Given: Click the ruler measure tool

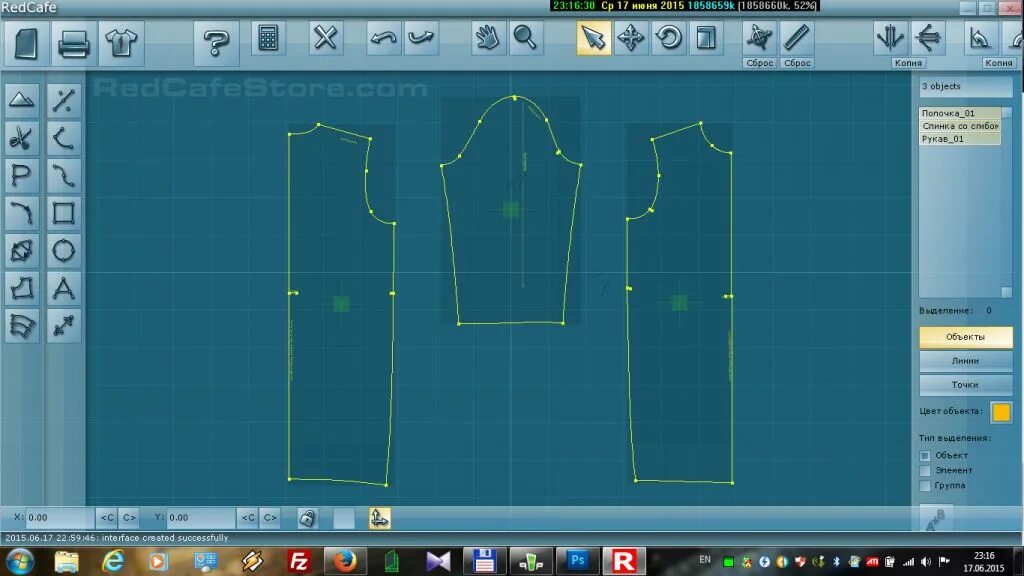Looking at the screenshot, I should (797, 38).
